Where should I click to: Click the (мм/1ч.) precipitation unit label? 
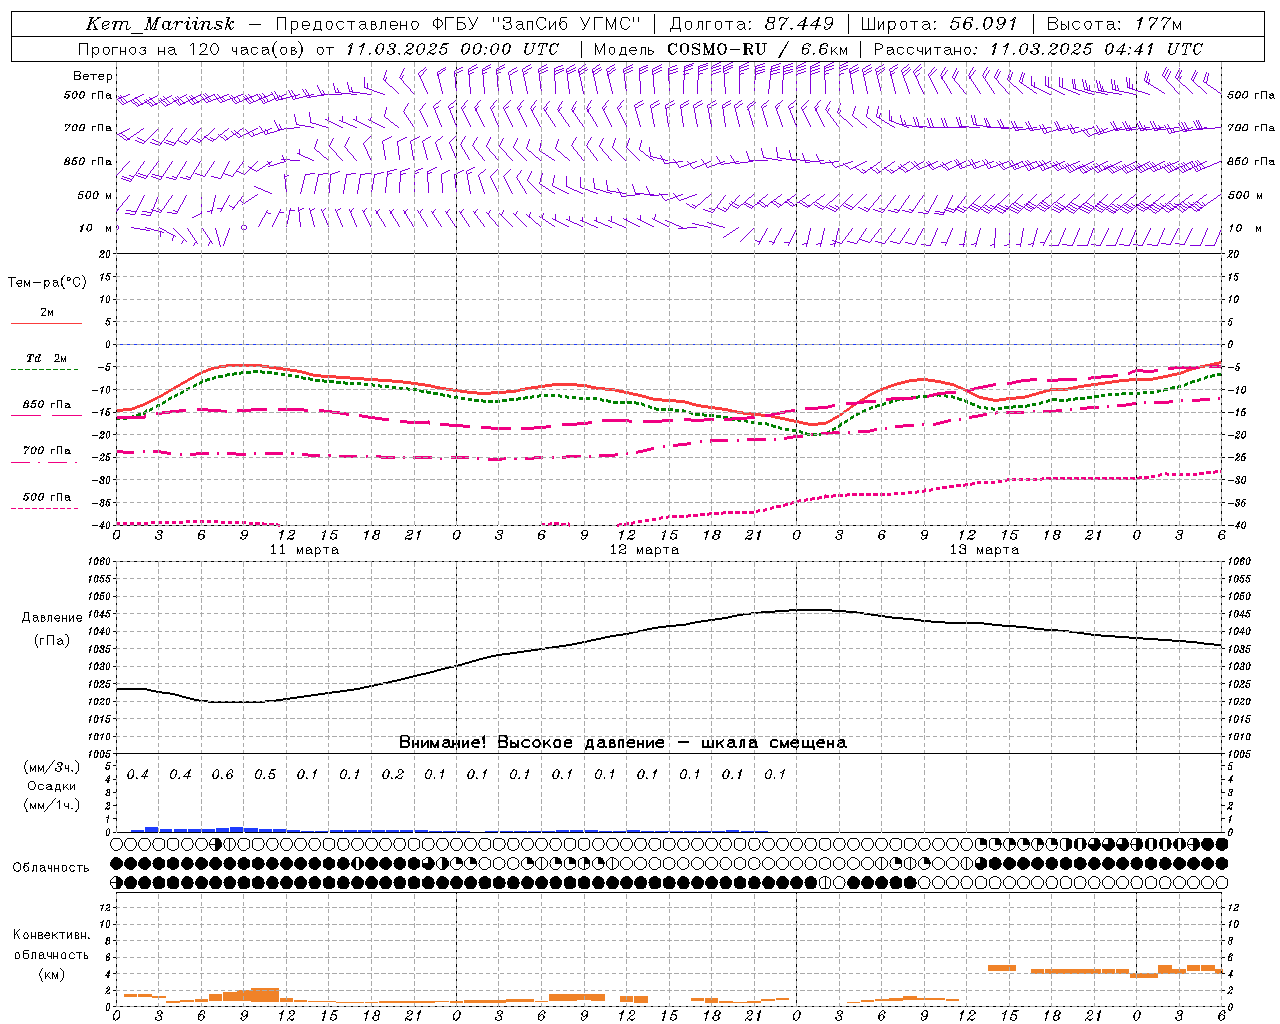pos(52,805)
